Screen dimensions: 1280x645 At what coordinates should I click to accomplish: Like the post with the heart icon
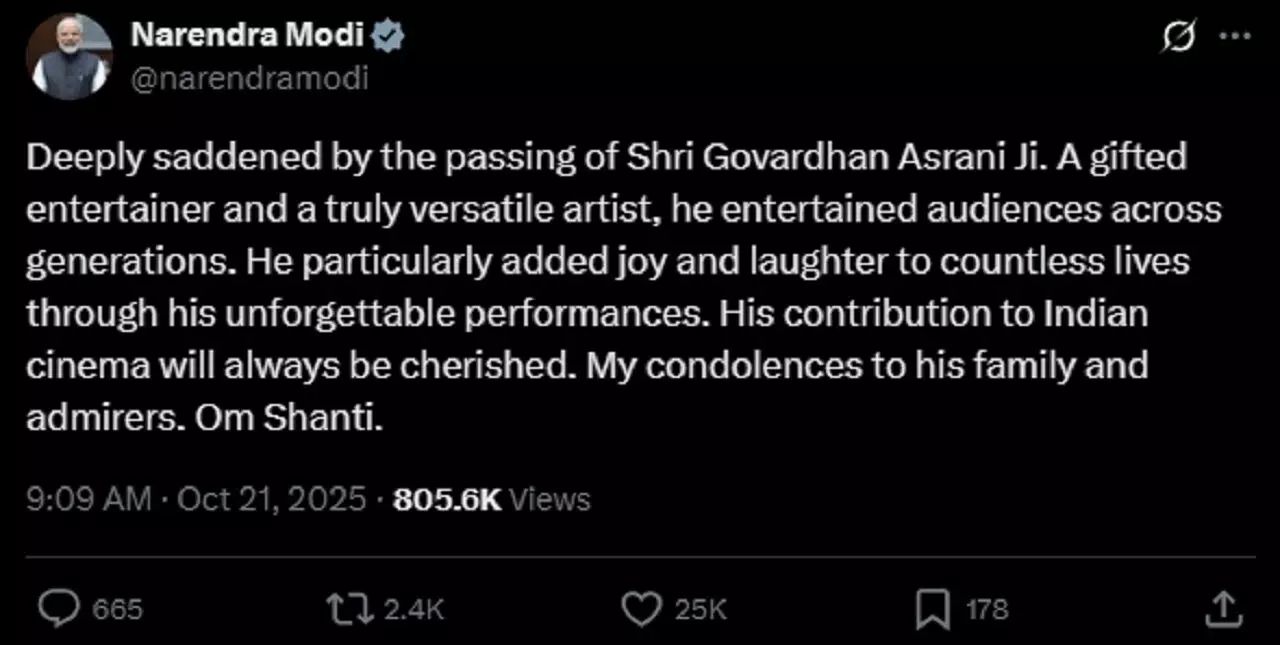(x=641, y=607)
